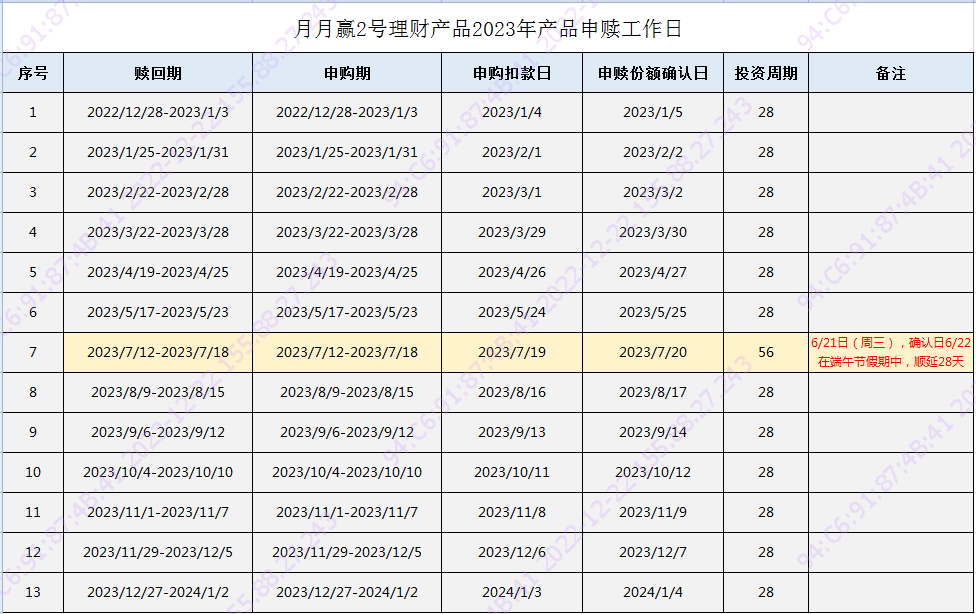Click cell 2023/3/30
The image size is (976, 614).
click(653, 232)
